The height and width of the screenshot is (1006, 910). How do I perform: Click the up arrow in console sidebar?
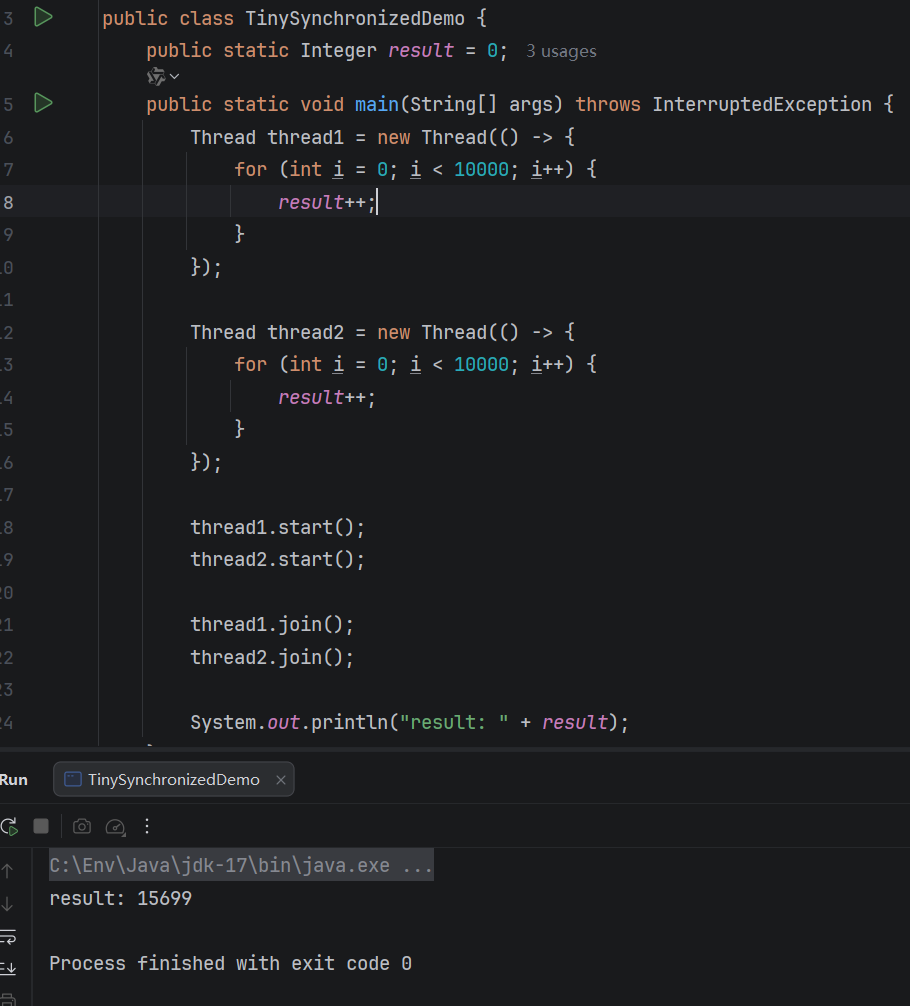click(x=8, y=870)
